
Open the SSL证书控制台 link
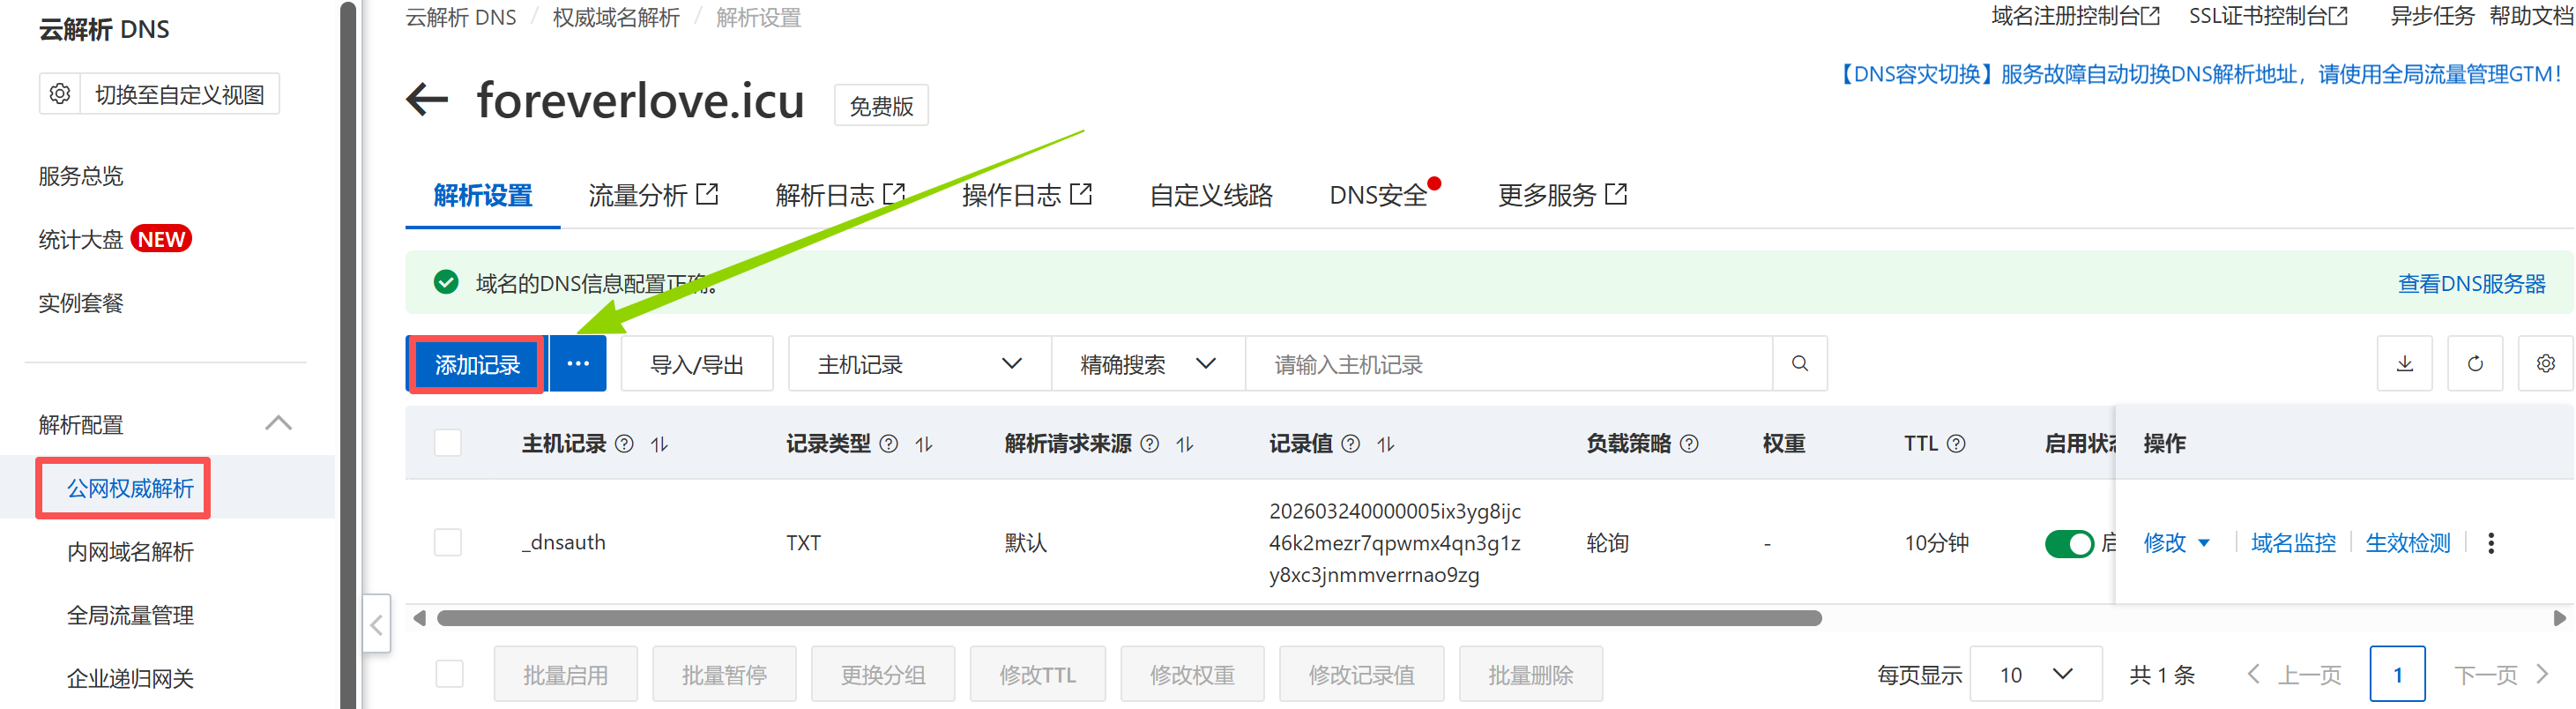click(x=2268, y=16)
